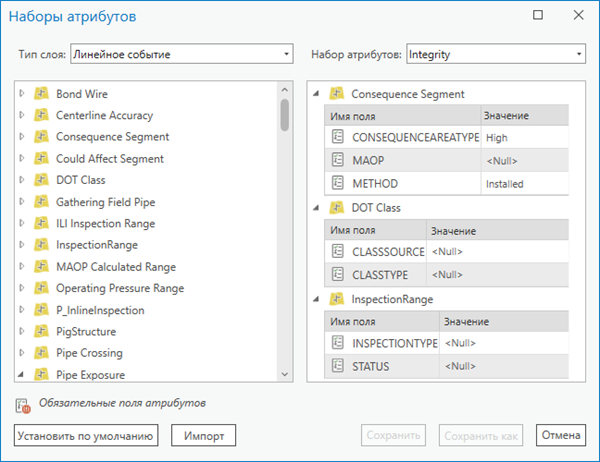Viewport: 600px width, 462px height.
Task: Collapse the Consequence Segment group
Action: [x=316, y=94]
